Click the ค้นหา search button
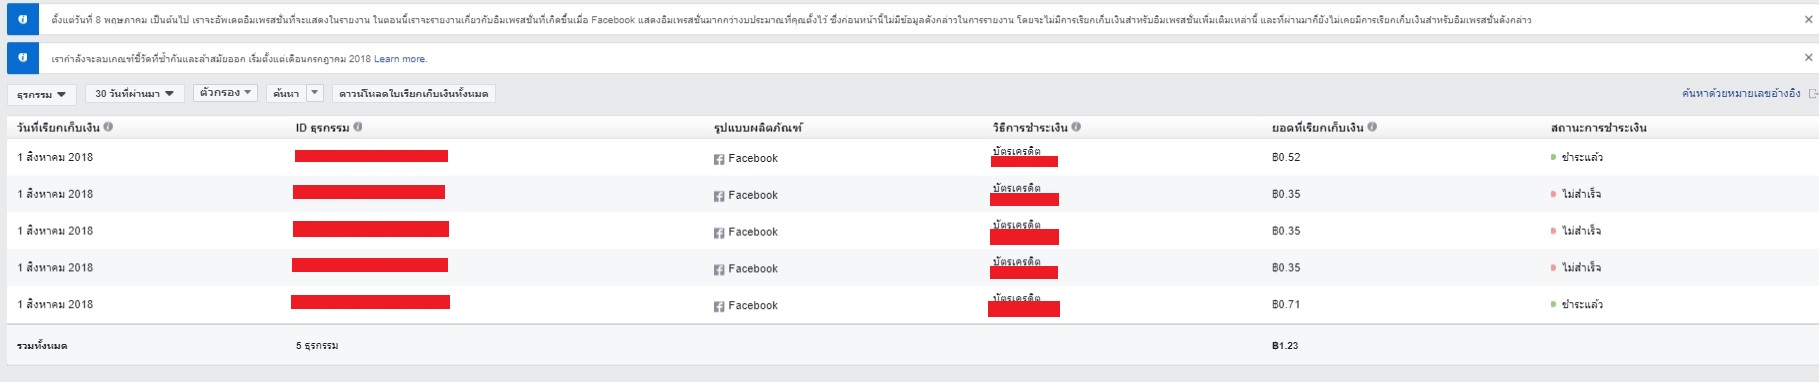Screen dimensions: 1819x382 point(286,93)
